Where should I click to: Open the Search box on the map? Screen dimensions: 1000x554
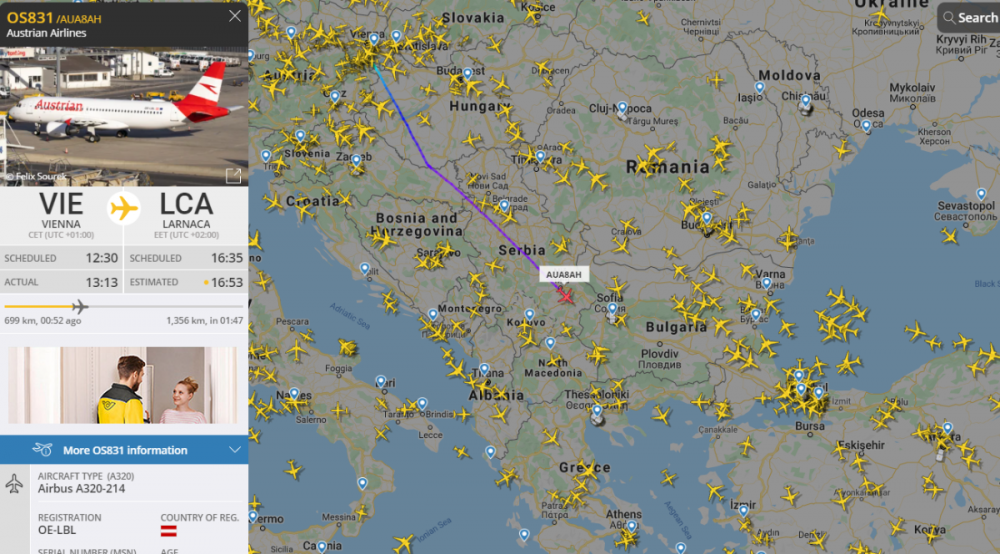pos(969,18)
